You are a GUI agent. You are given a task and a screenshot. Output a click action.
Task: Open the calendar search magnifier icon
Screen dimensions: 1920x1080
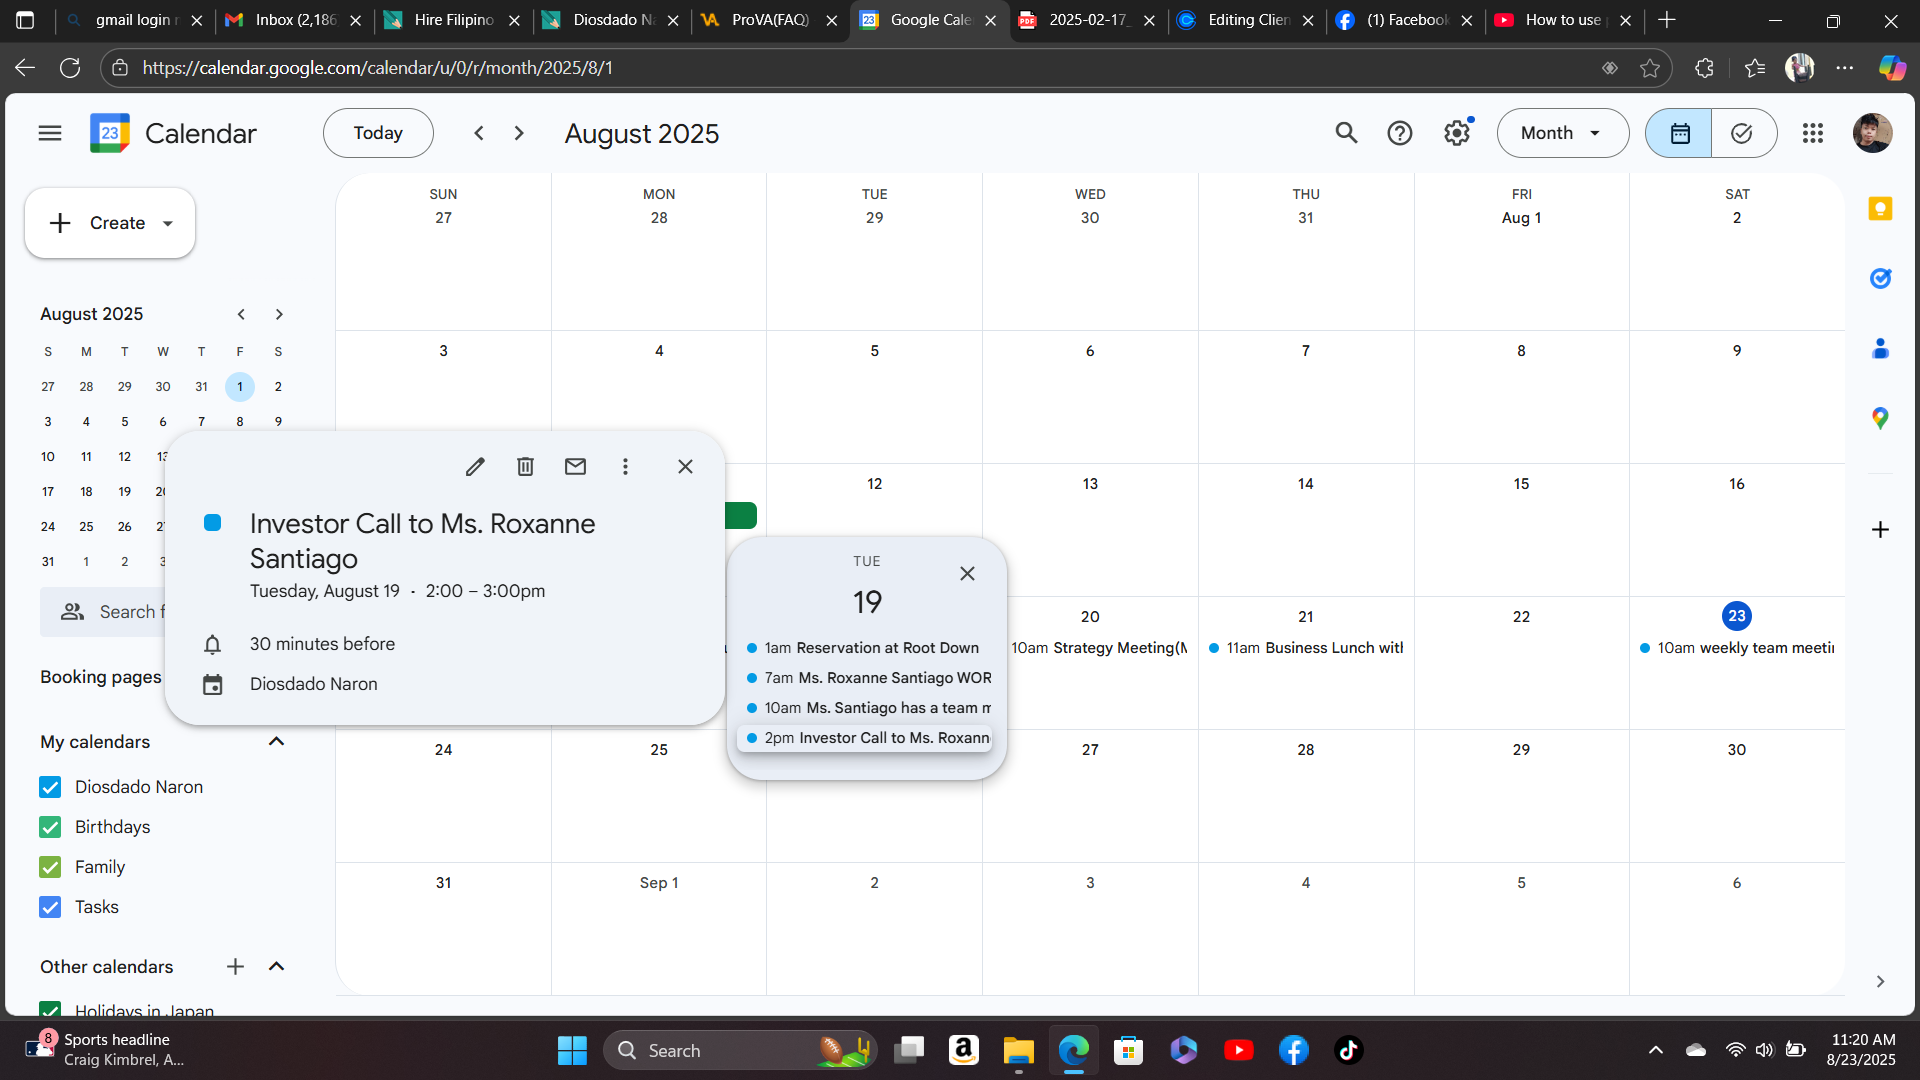(x=1346, y=133)
